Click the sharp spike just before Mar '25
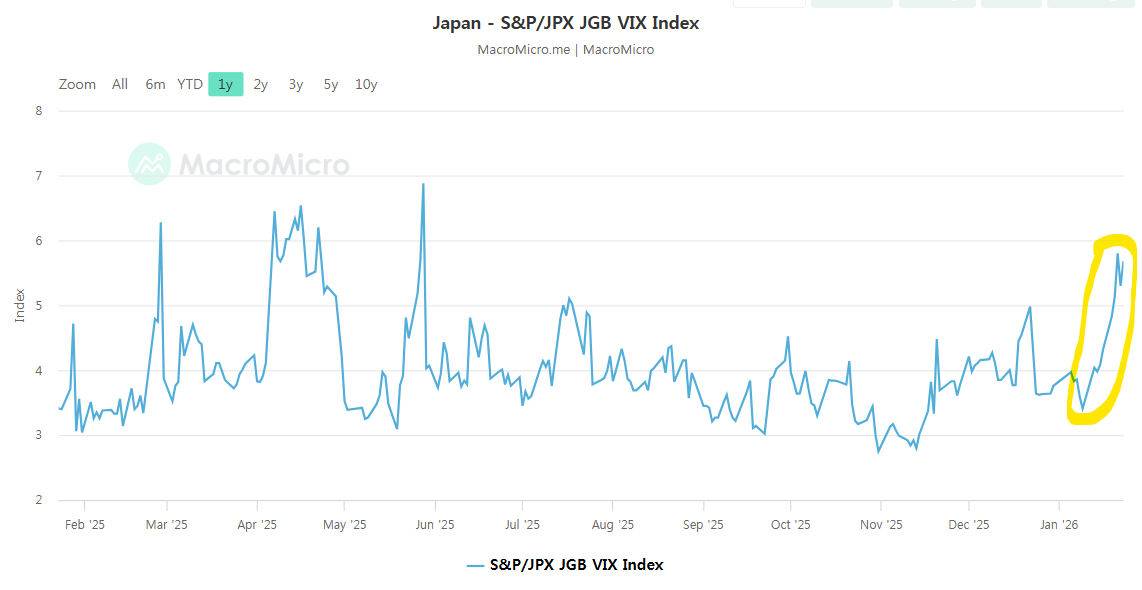The height and width of the screenshot is (590, 1142). click(161, 223)
